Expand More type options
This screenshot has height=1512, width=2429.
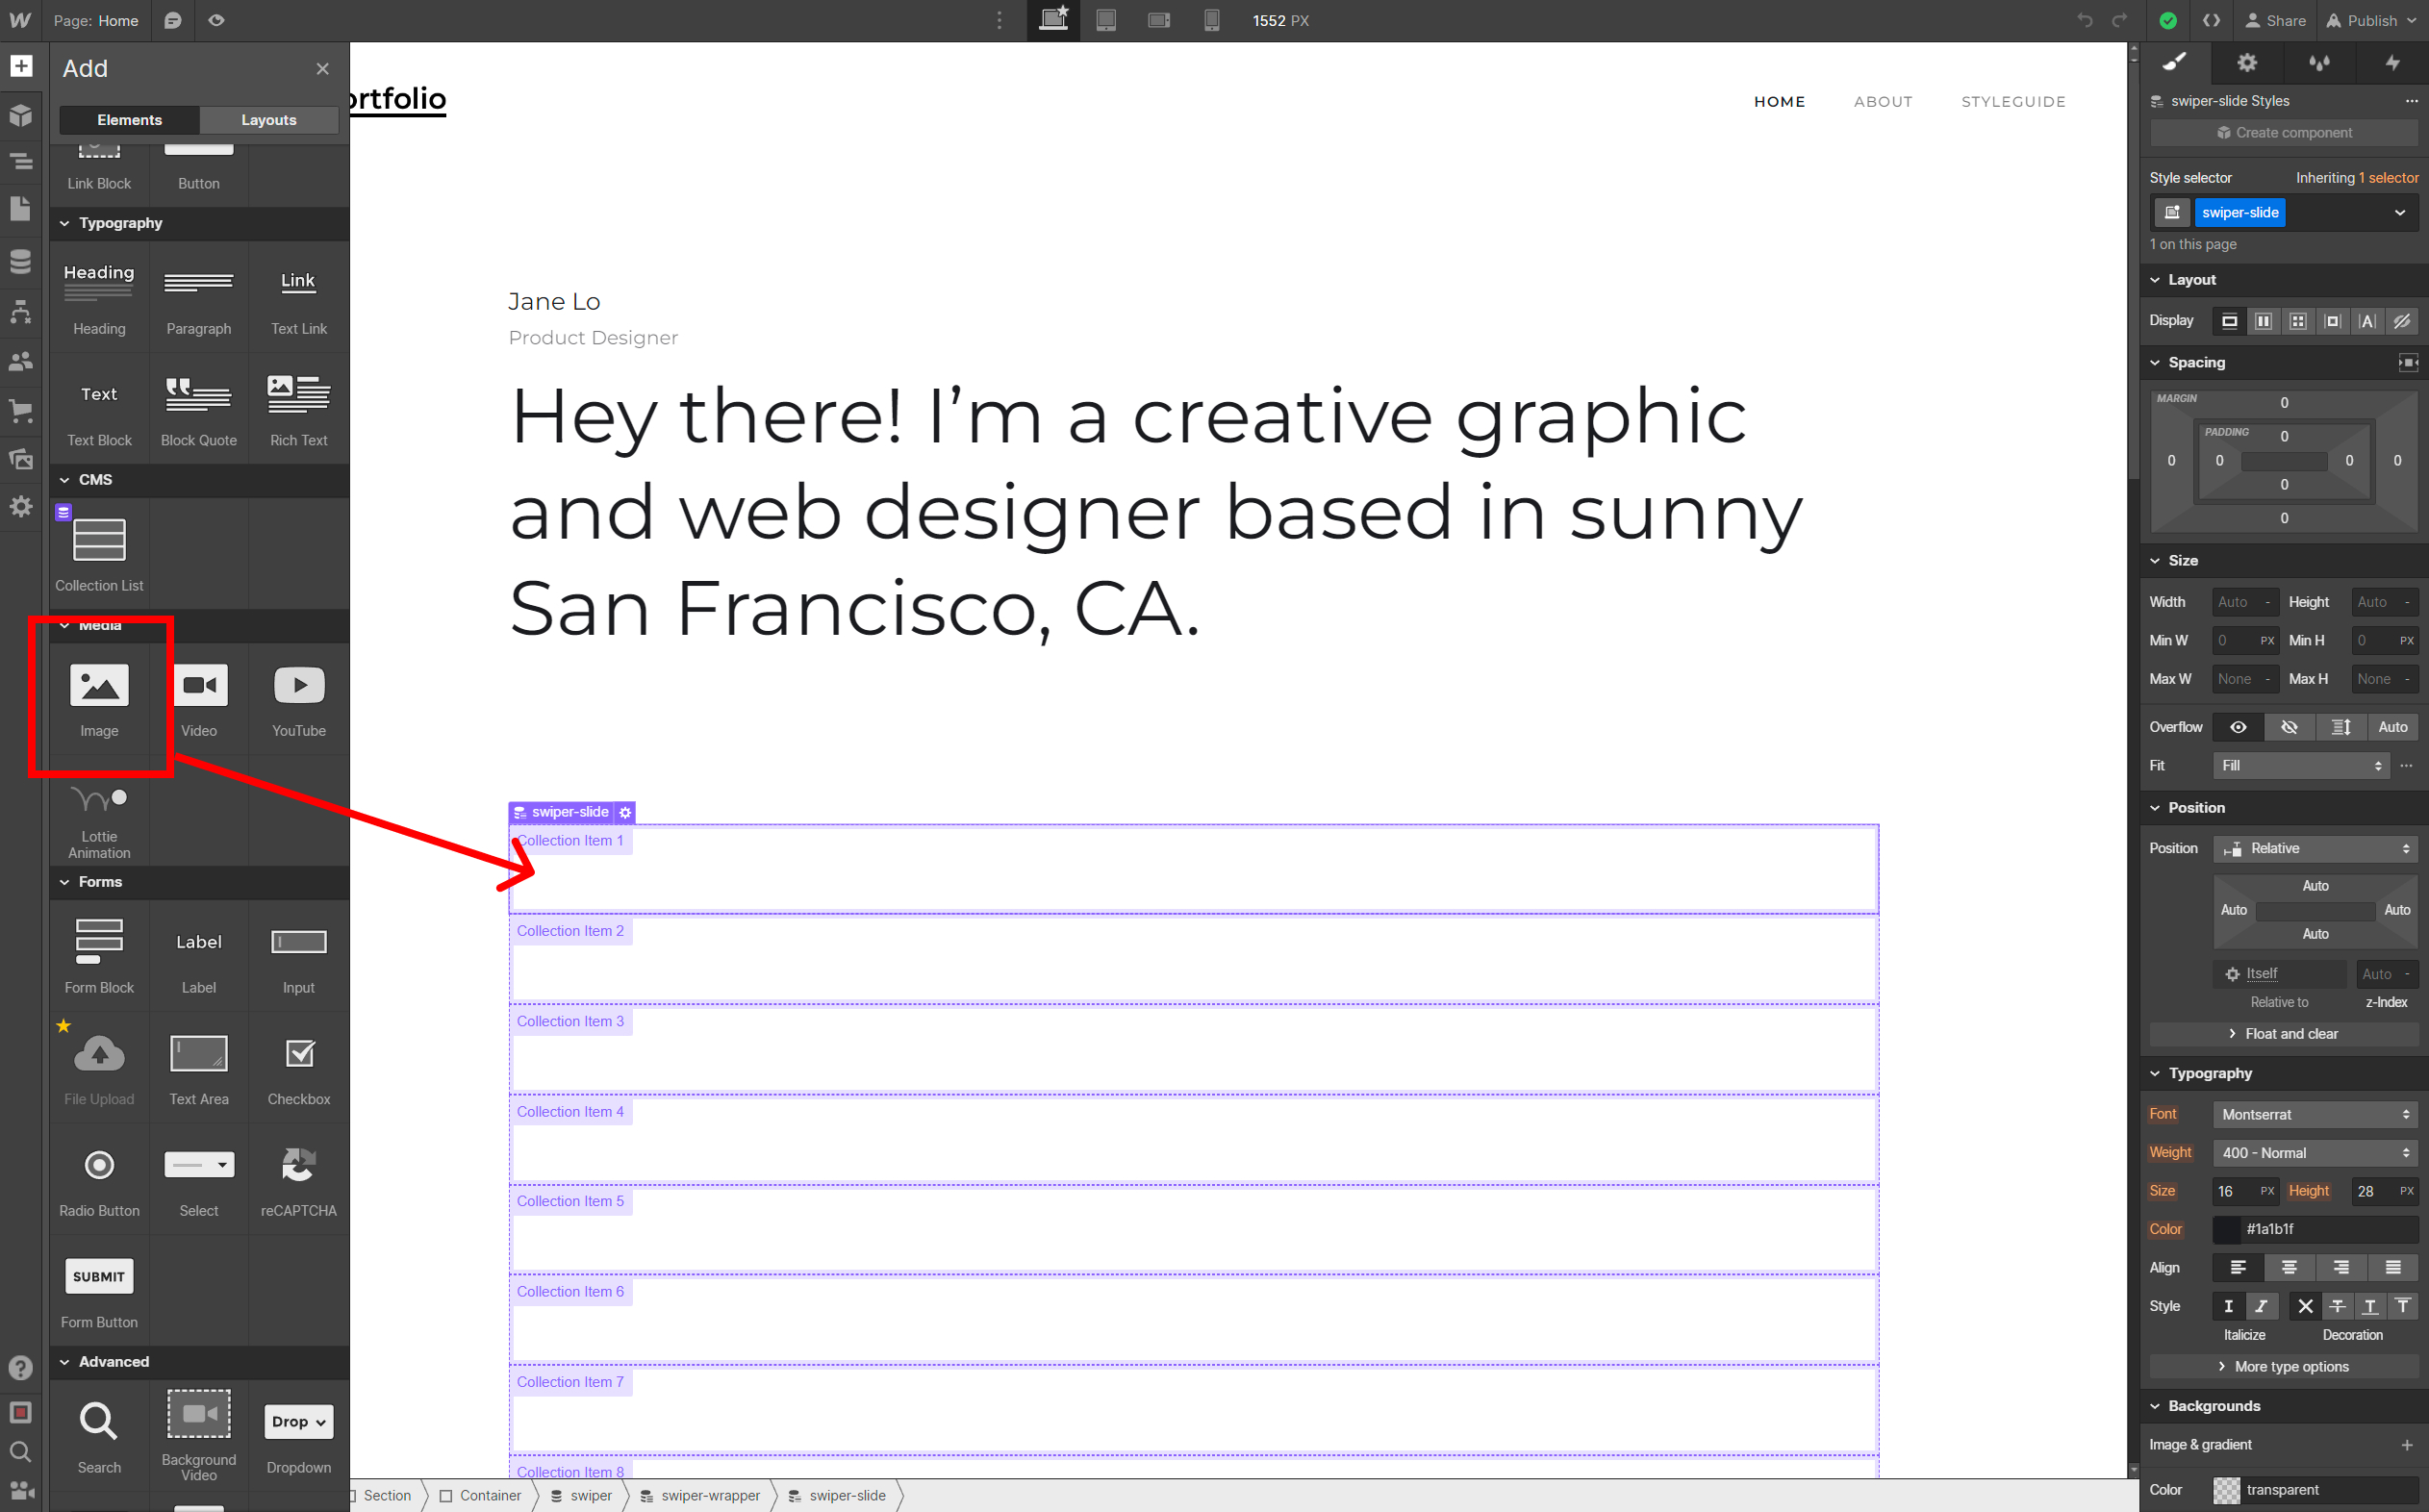(2283, 1367)
